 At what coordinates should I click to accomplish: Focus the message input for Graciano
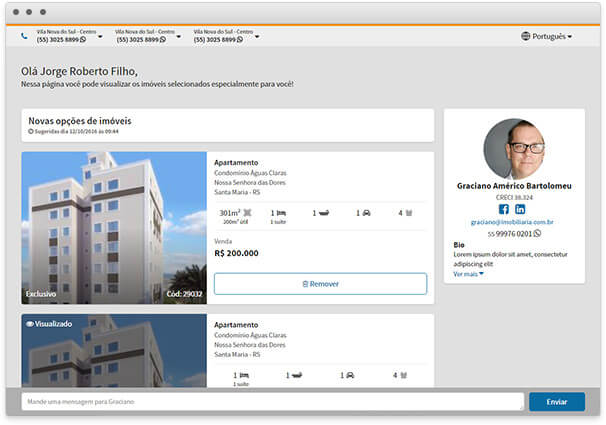(272, 402)
